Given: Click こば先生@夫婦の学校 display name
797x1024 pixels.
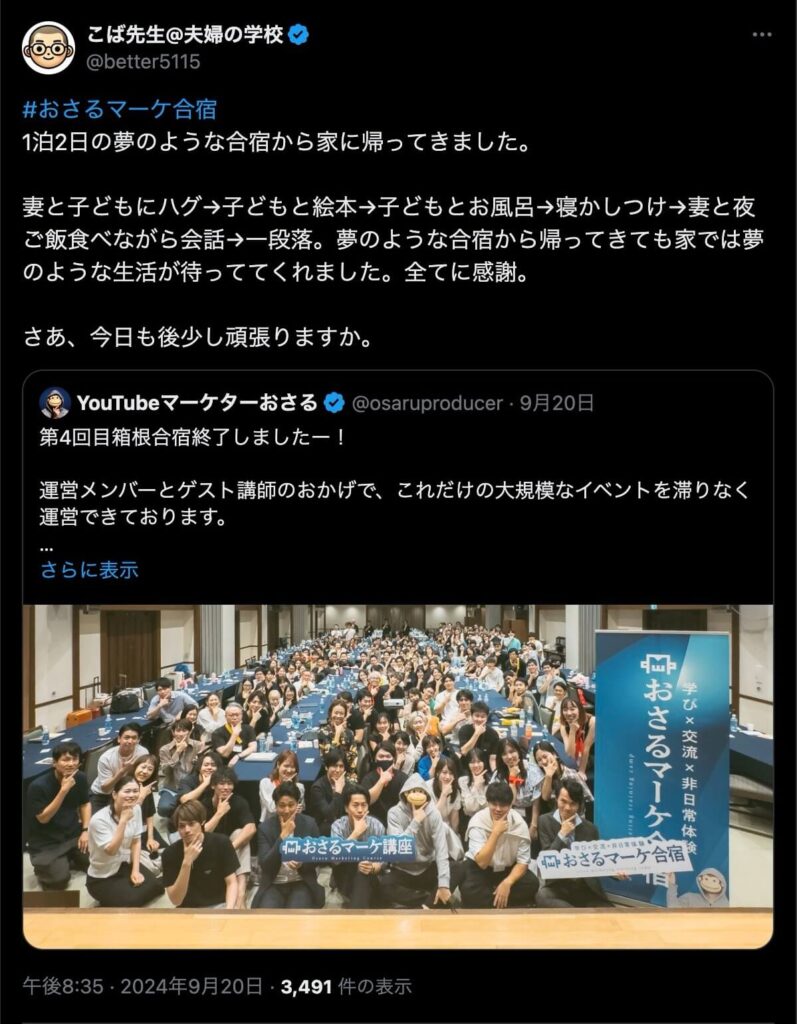Looking at the screenshot, I should pyautogui.click(x=186, y=35).
